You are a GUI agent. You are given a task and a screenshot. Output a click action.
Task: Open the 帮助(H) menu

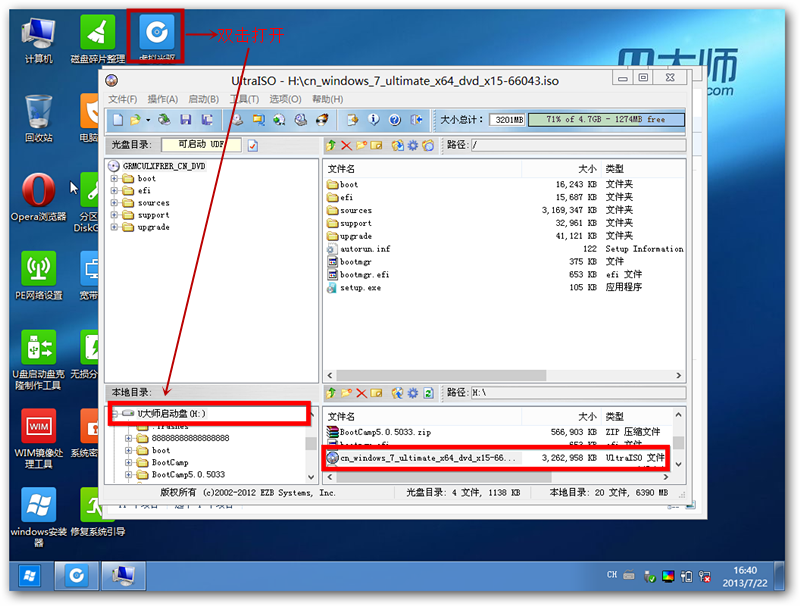coord(328,99)
